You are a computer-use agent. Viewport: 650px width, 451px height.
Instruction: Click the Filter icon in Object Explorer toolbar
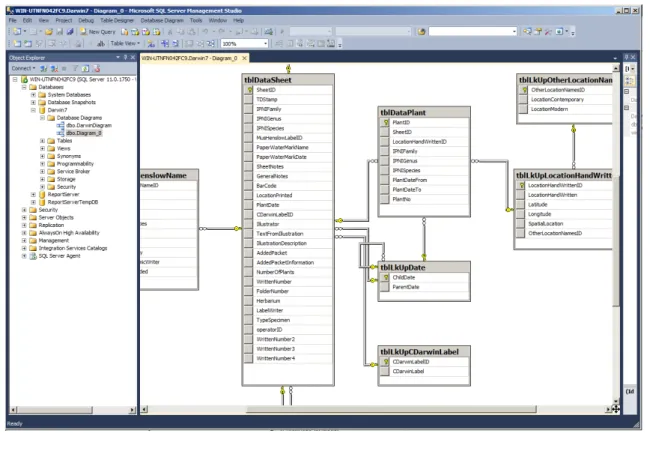(75, 68)
